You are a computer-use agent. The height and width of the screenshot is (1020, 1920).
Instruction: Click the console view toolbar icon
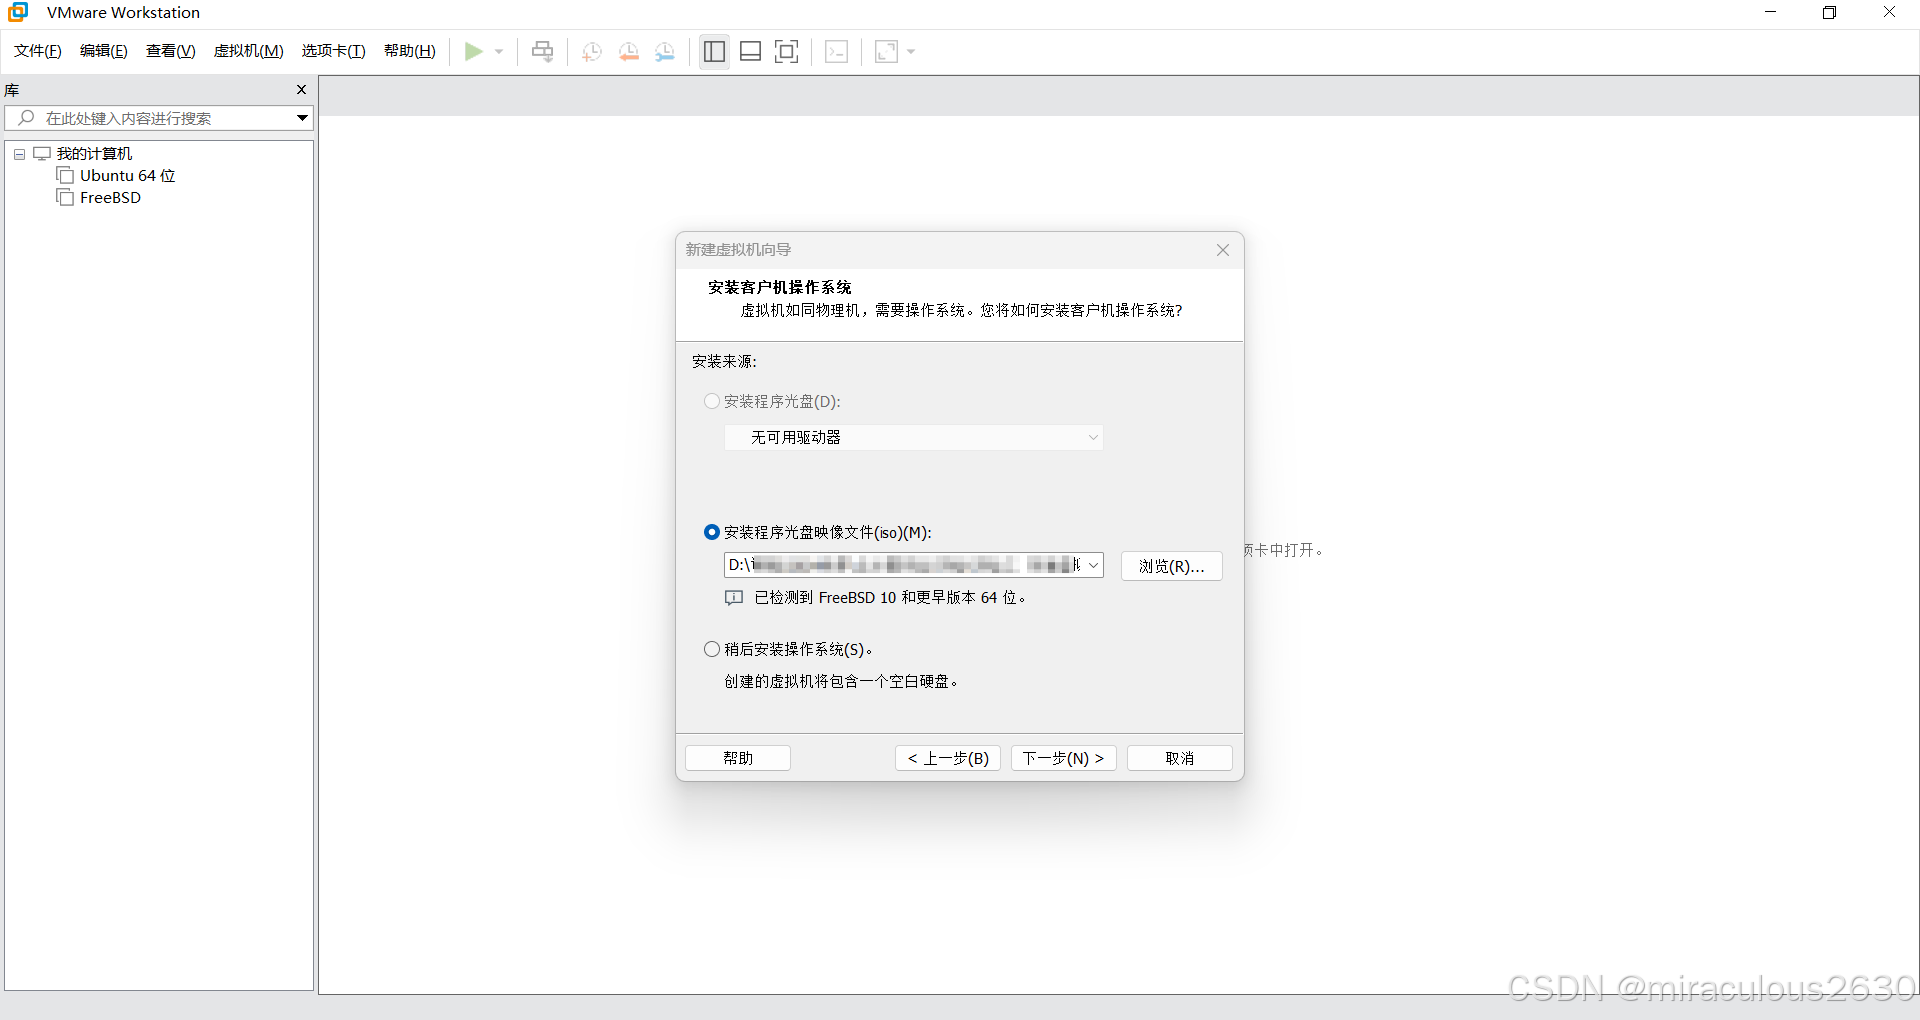coord(837,51)
